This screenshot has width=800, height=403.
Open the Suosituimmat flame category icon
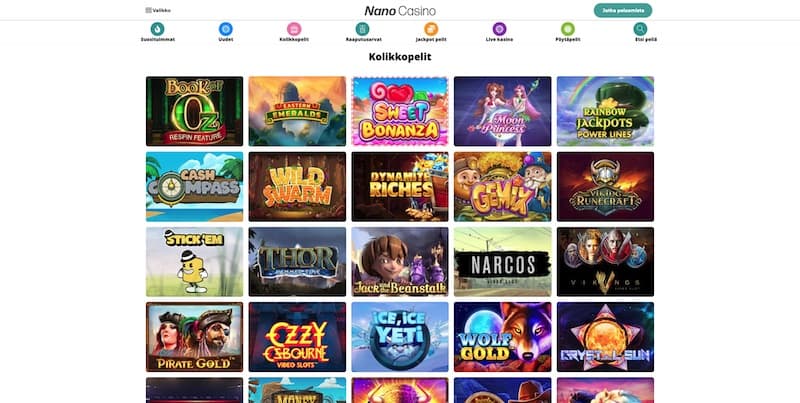pyautogui.click(x=158, y=29)
